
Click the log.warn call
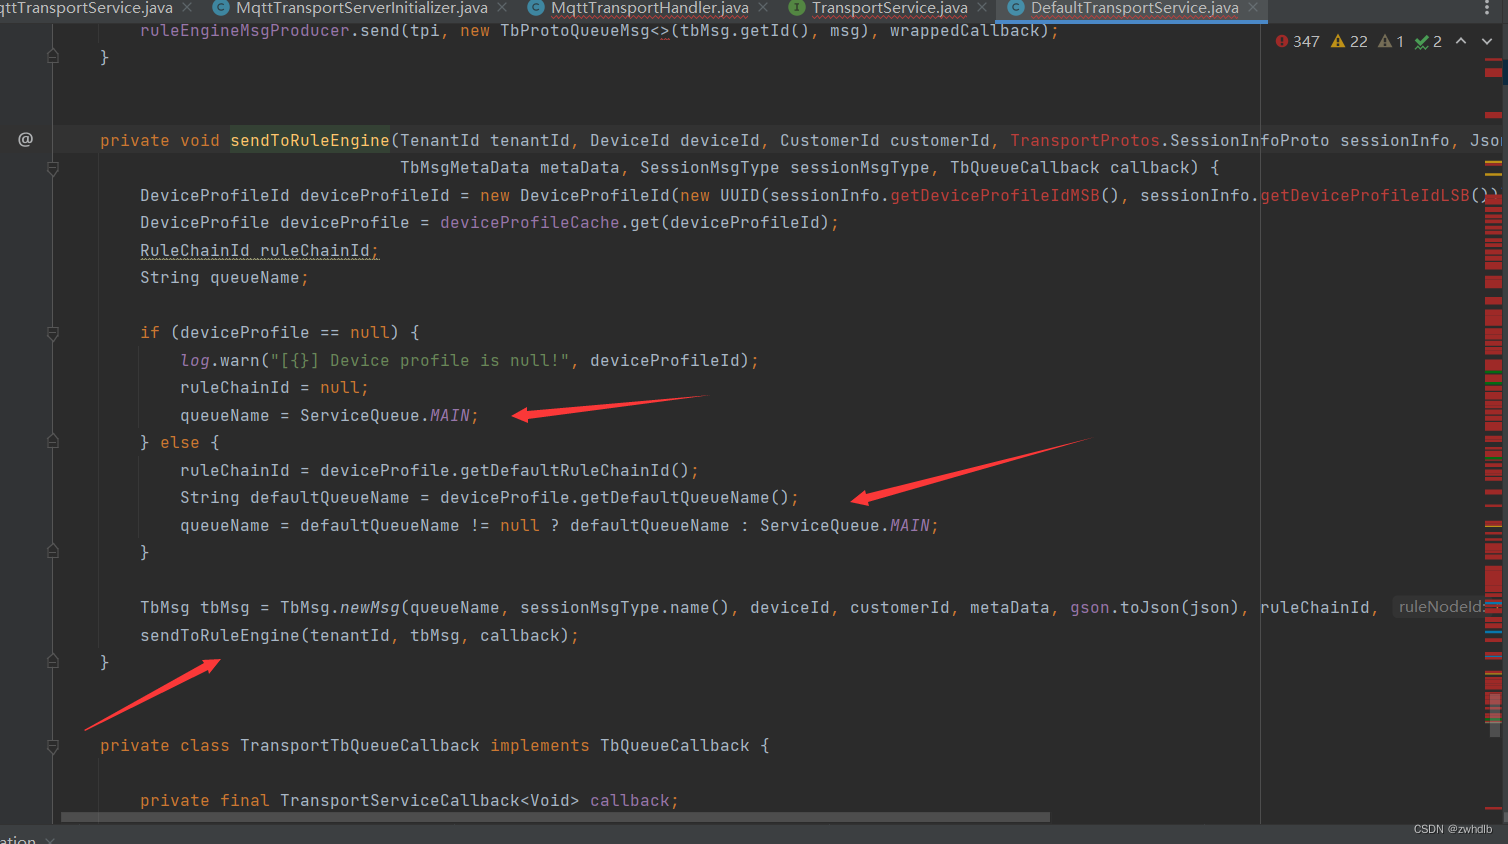220,361
